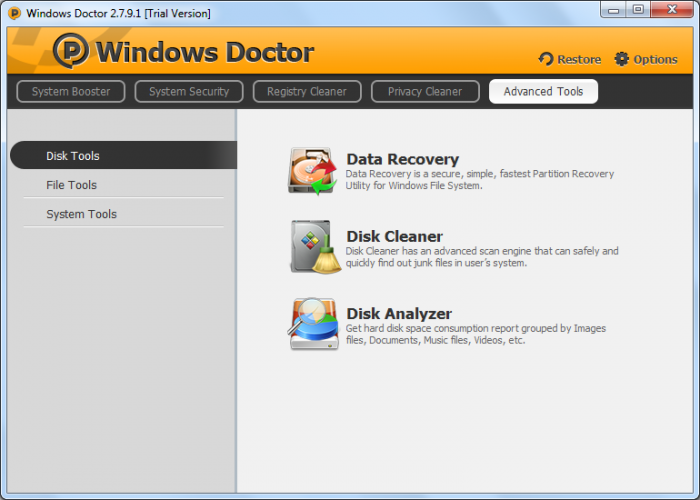Switch to the System Security tab

[x=189, y=92]
